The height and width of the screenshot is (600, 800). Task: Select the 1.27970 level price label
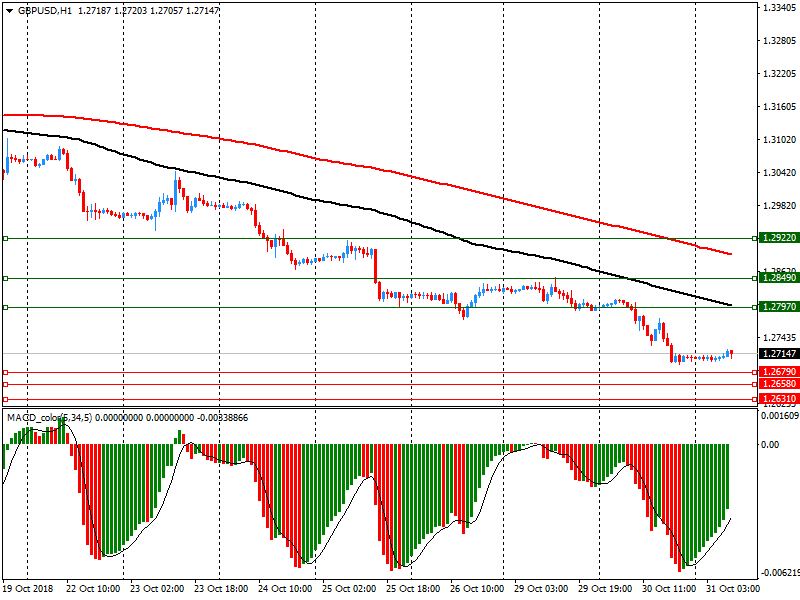pyautogui.click(x=778, y=307)
